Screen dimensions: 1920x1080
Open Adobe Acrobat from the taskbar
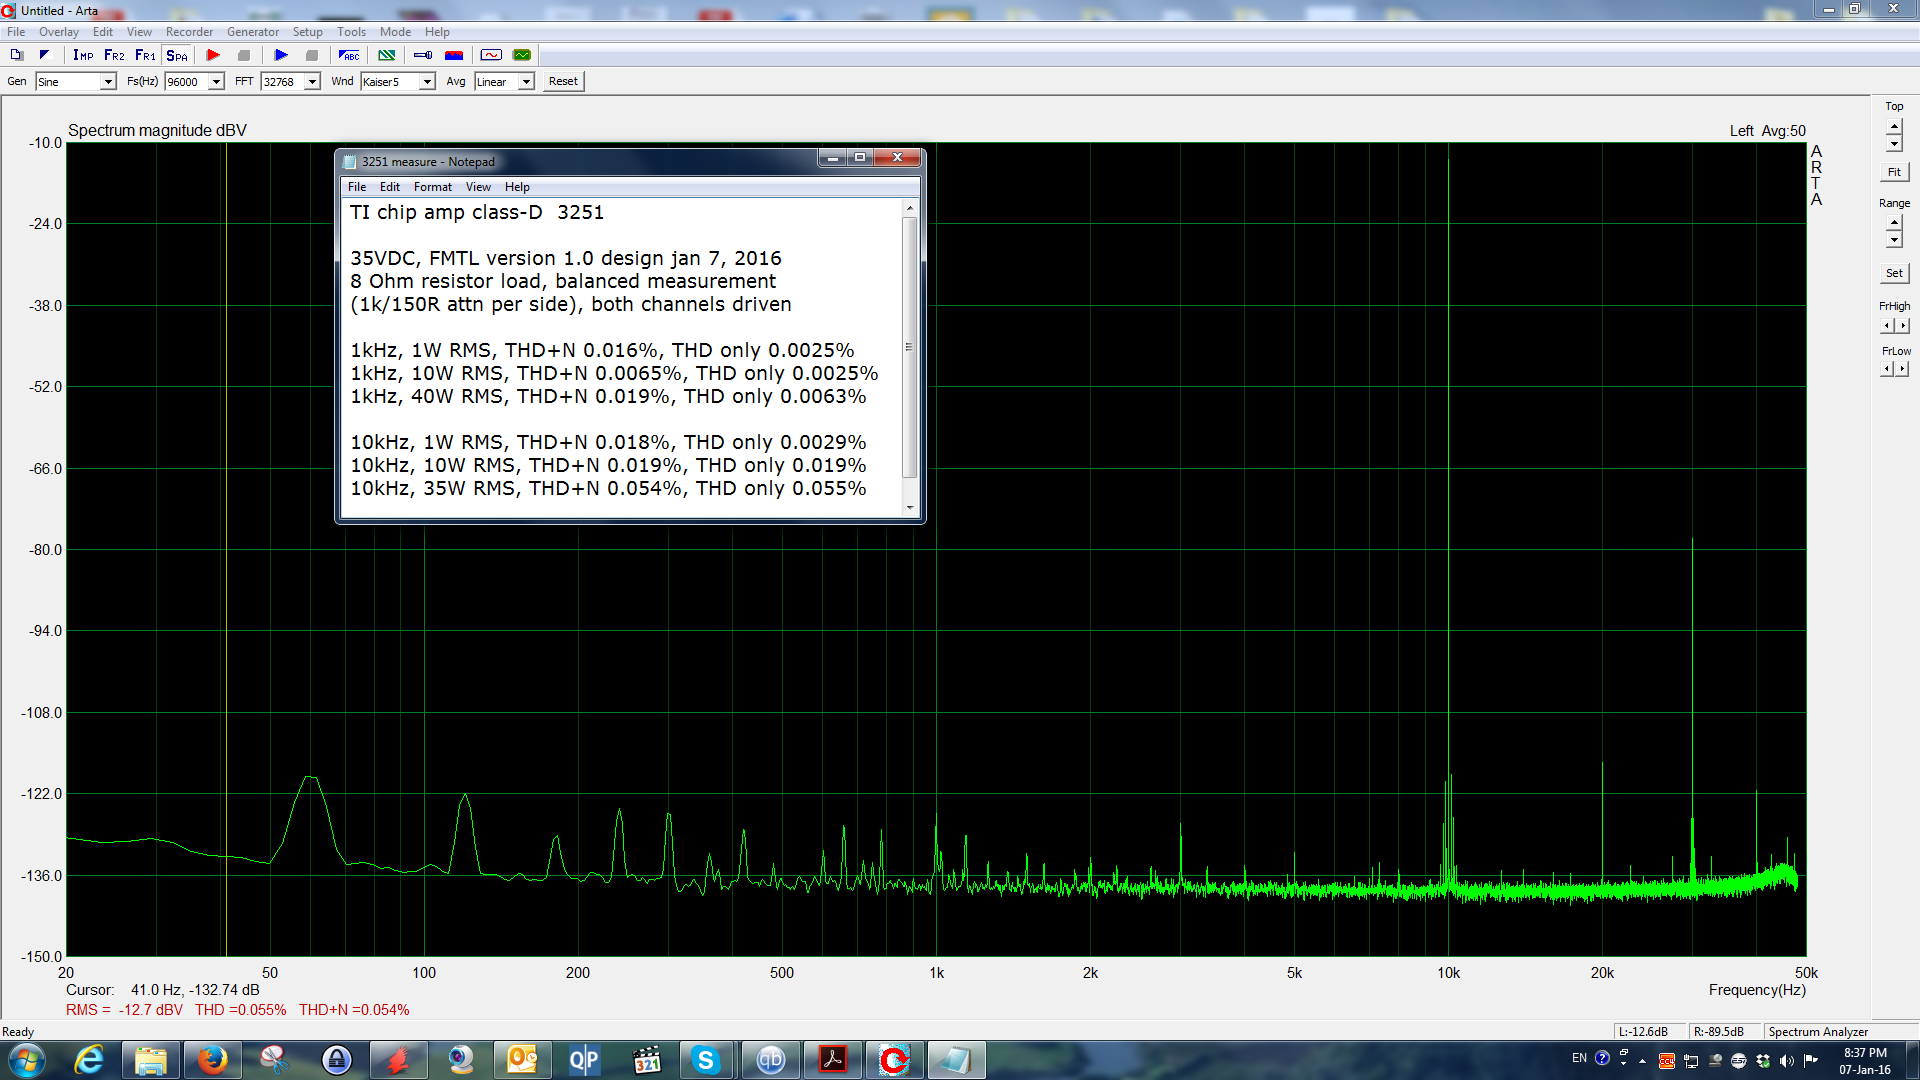pyautogui.click(x=833, y=1060)
